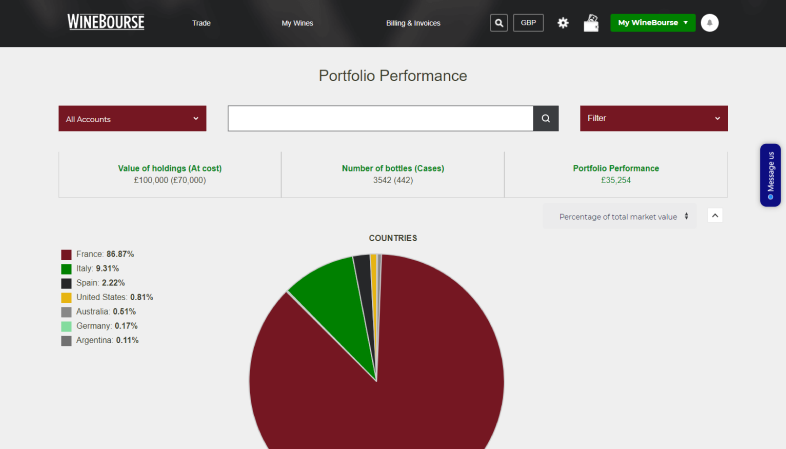786x449 pixels.
Task: Click the magnifier button beside search field
Action: (x=546, y=118)
